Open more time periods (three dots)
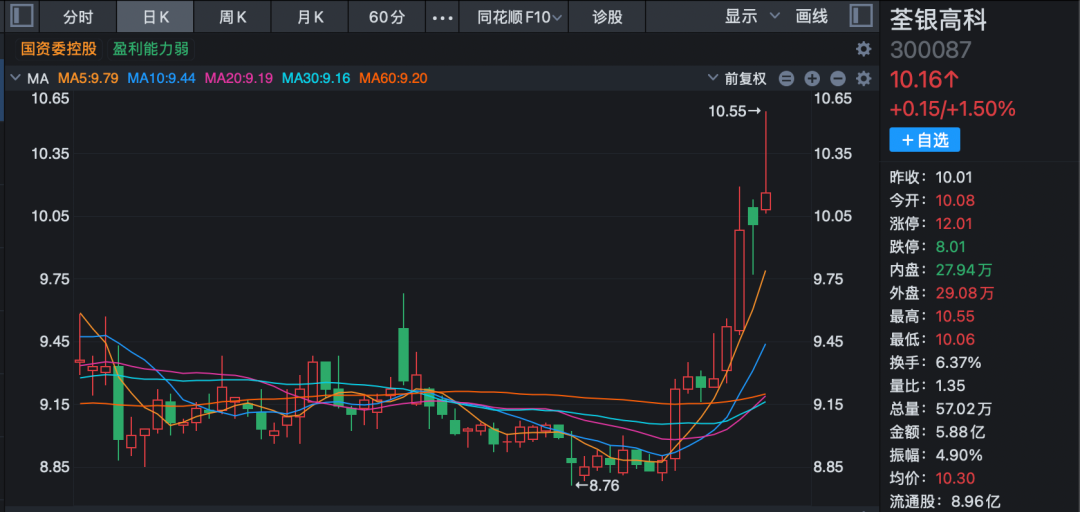The height and width of the screenshot is (512, 1080). tap(440, 17)
